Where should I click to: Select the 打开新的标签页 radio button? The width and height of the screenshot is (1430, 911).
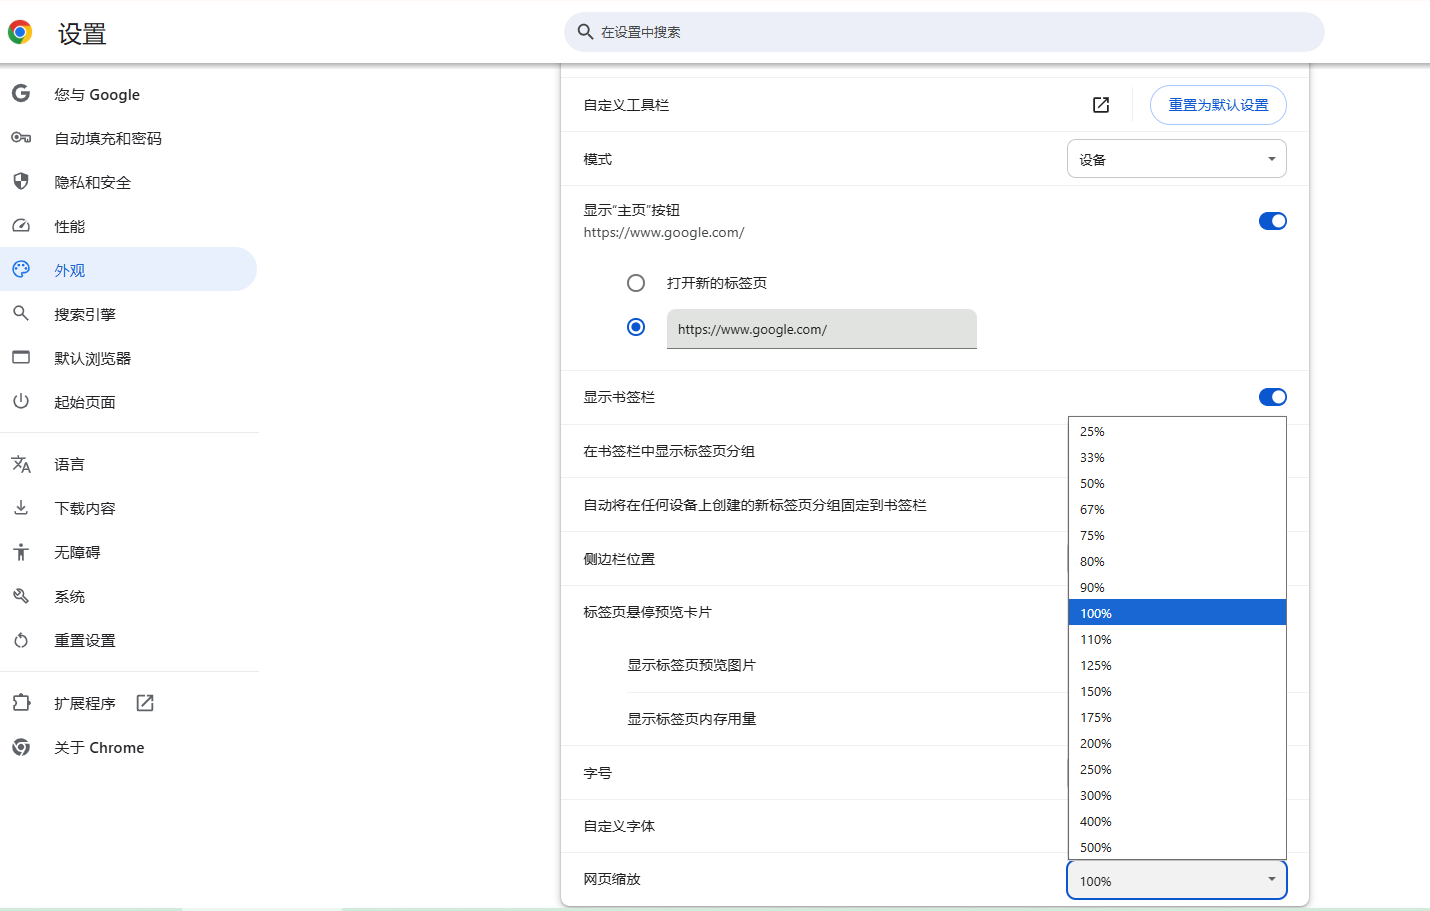point(636,283)
